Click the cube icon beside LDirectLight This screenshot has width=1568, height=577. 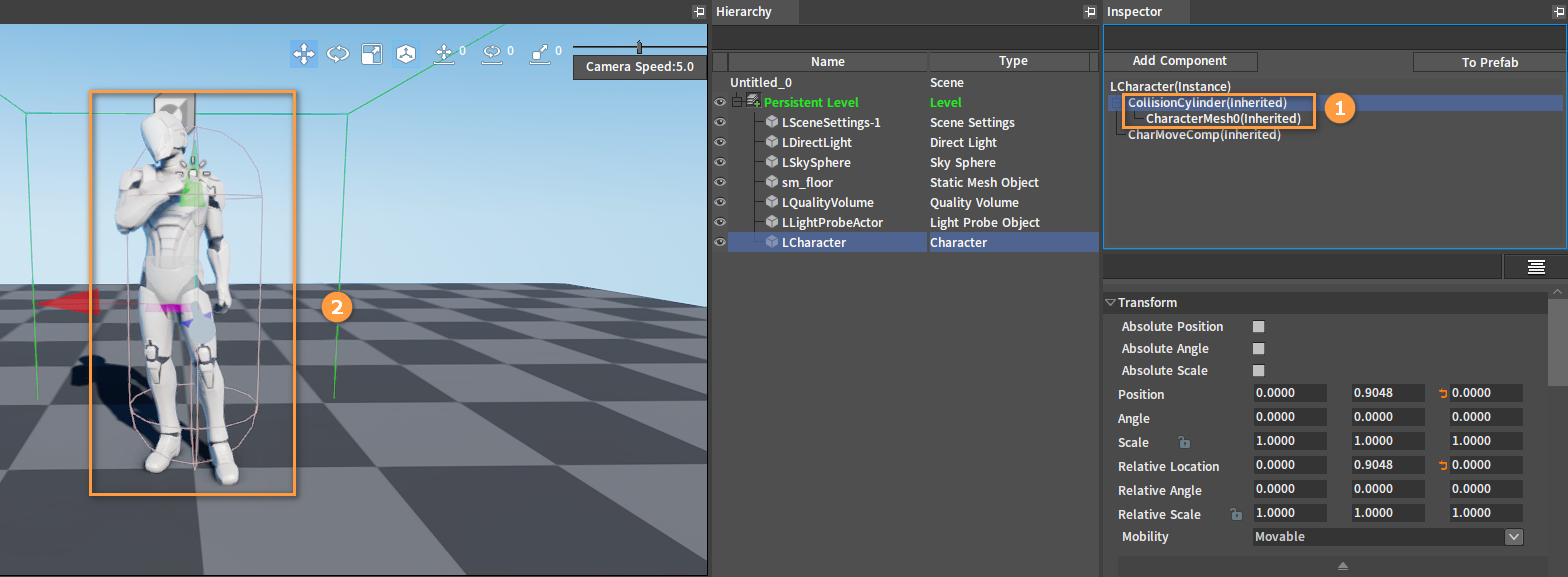click(x=772, y=142)
